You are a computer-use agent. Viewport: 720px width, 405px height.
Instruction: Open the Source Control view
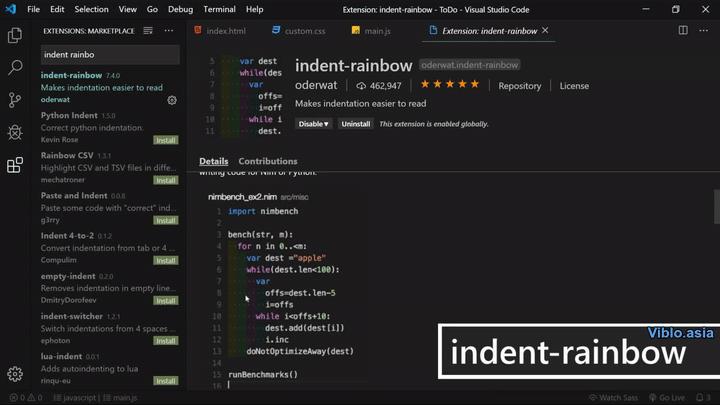15,100
